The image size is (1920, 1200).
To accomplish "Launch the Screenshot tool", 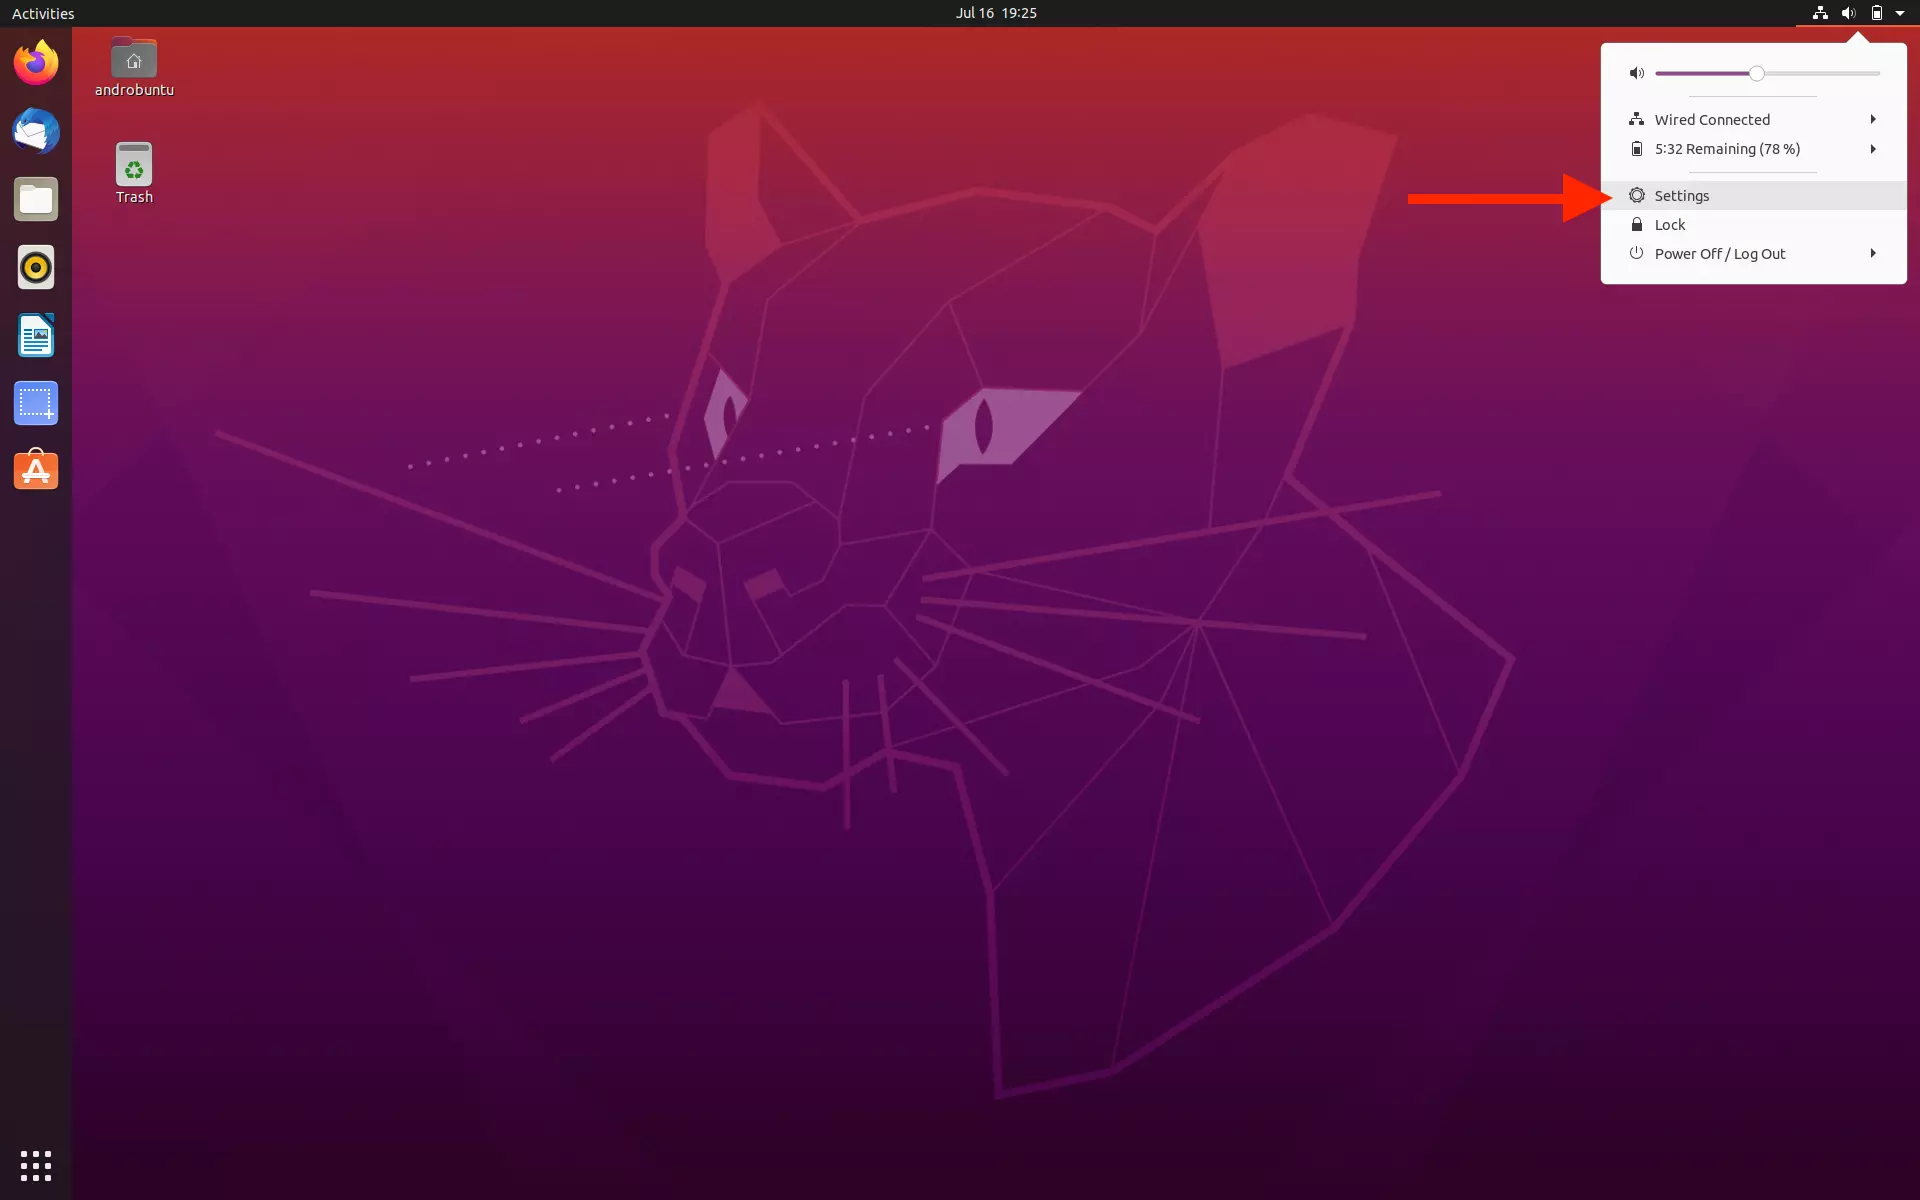I will (x=35, y=403).
